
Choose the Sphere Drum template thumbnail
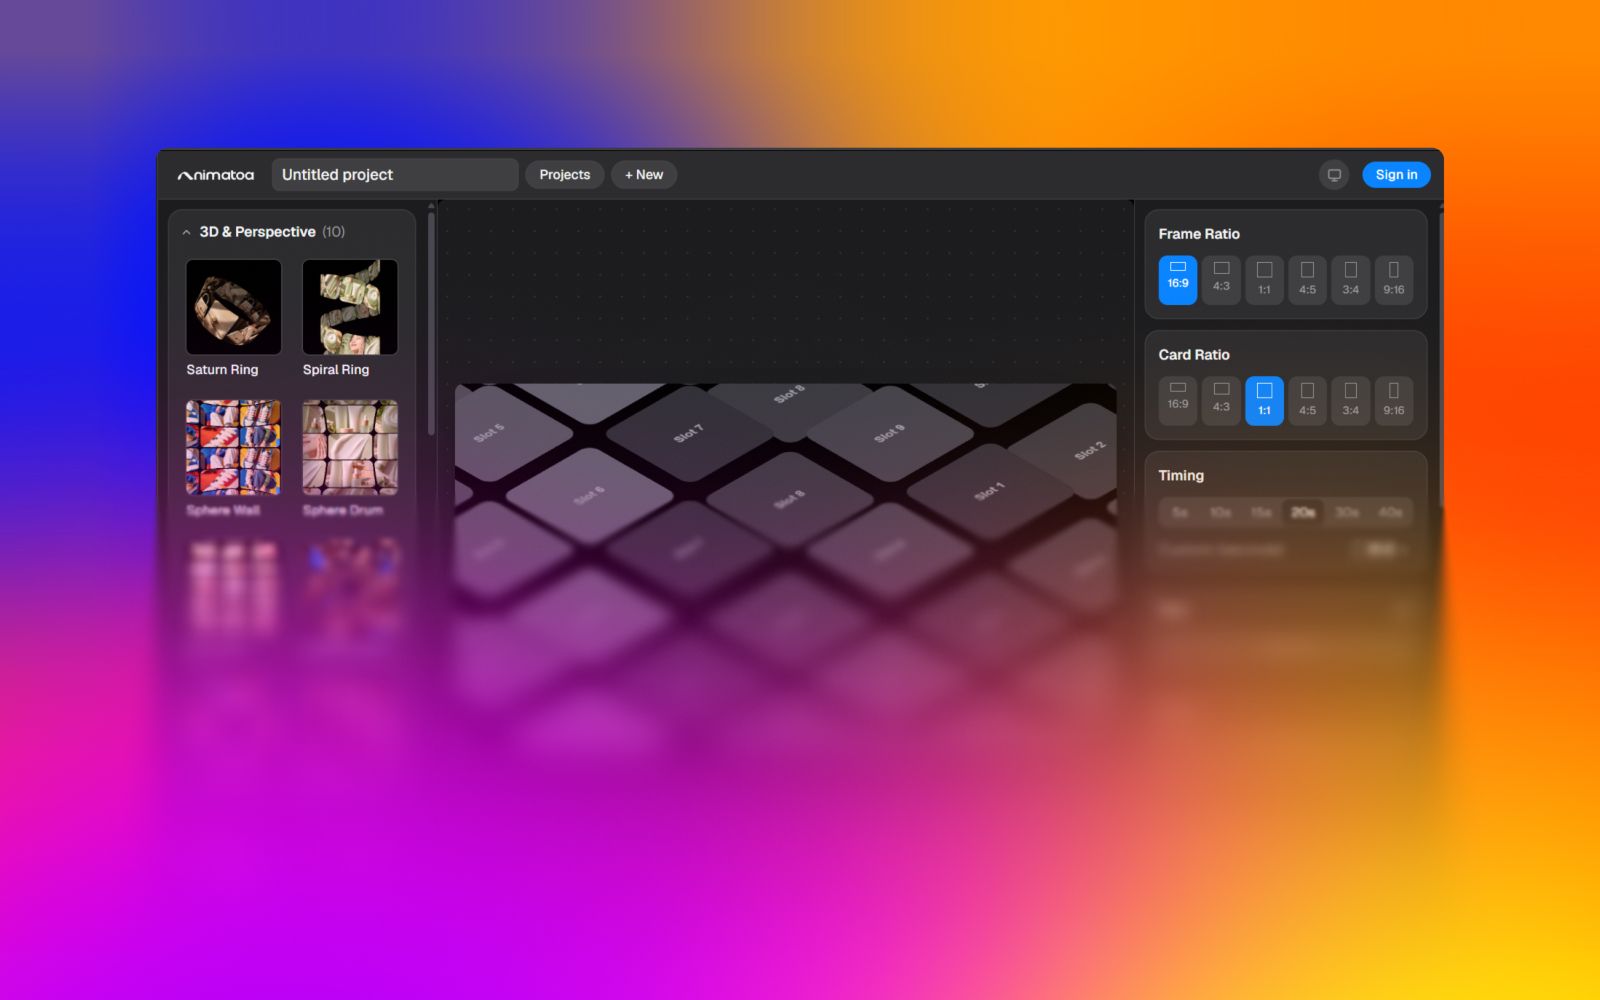[x=350, y=448]
